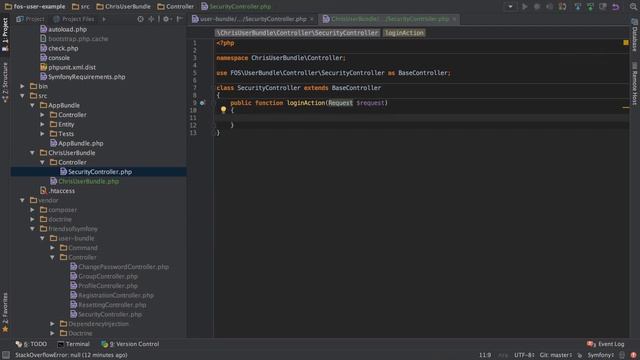The width and height of the screenshot is (640, 360).
Task: Expand the Tests folder
Action: click(x=42, y=133)
